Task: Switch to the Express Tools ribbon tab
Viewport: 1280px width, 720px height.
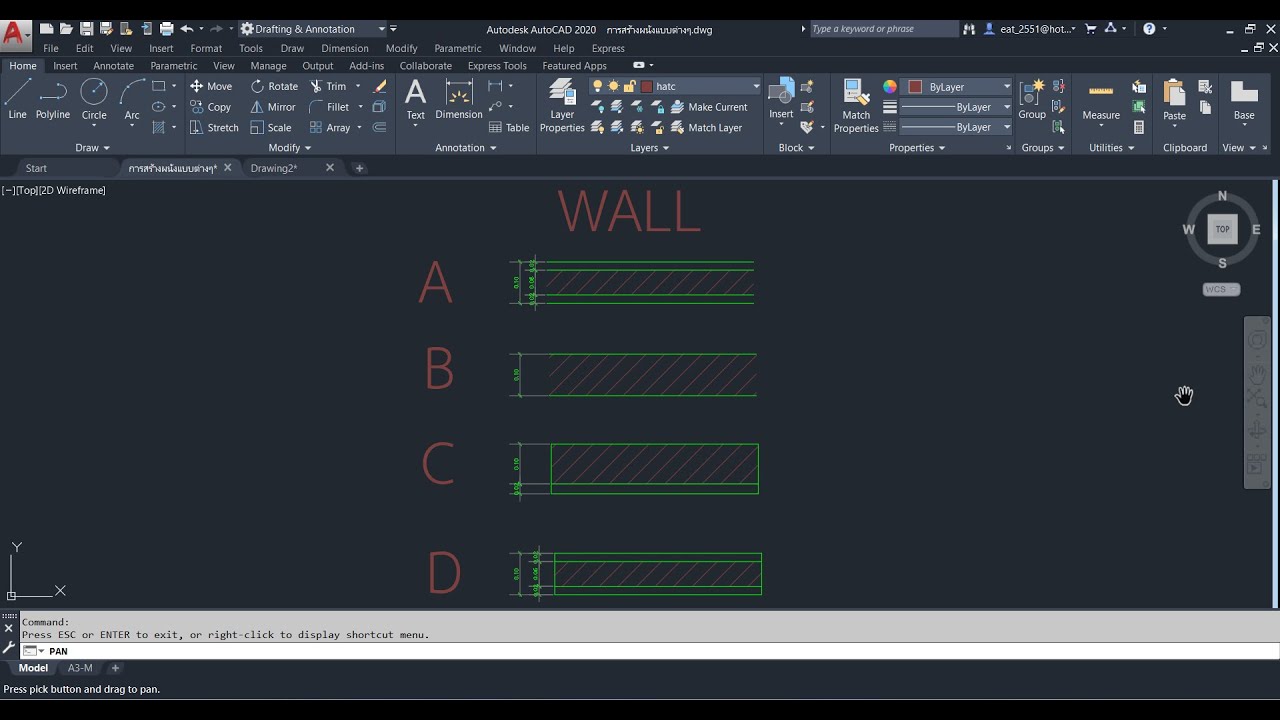Action: point(497,66)
